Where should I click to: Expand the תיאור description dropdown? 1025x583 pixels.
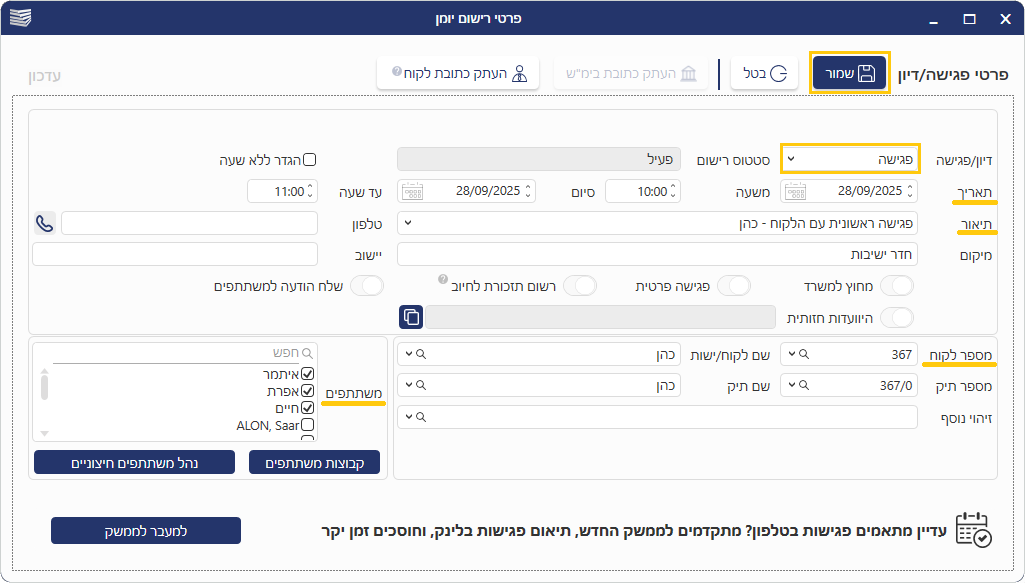pyautogui.click(x=408, y=223)
